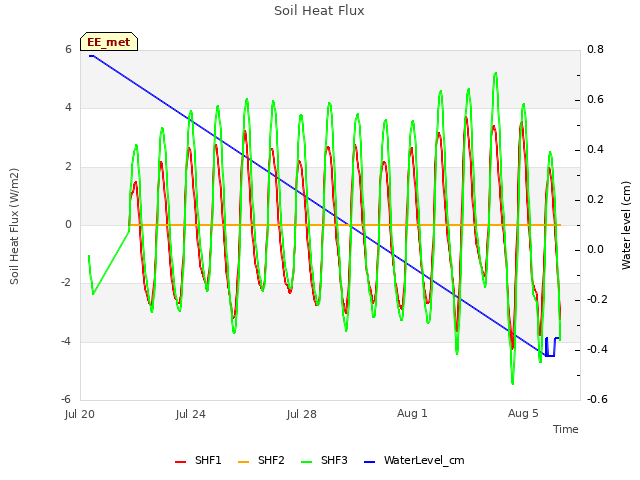
Task: Click the Soil Heat Flux (W/m2) axis title
Action: 15,227
